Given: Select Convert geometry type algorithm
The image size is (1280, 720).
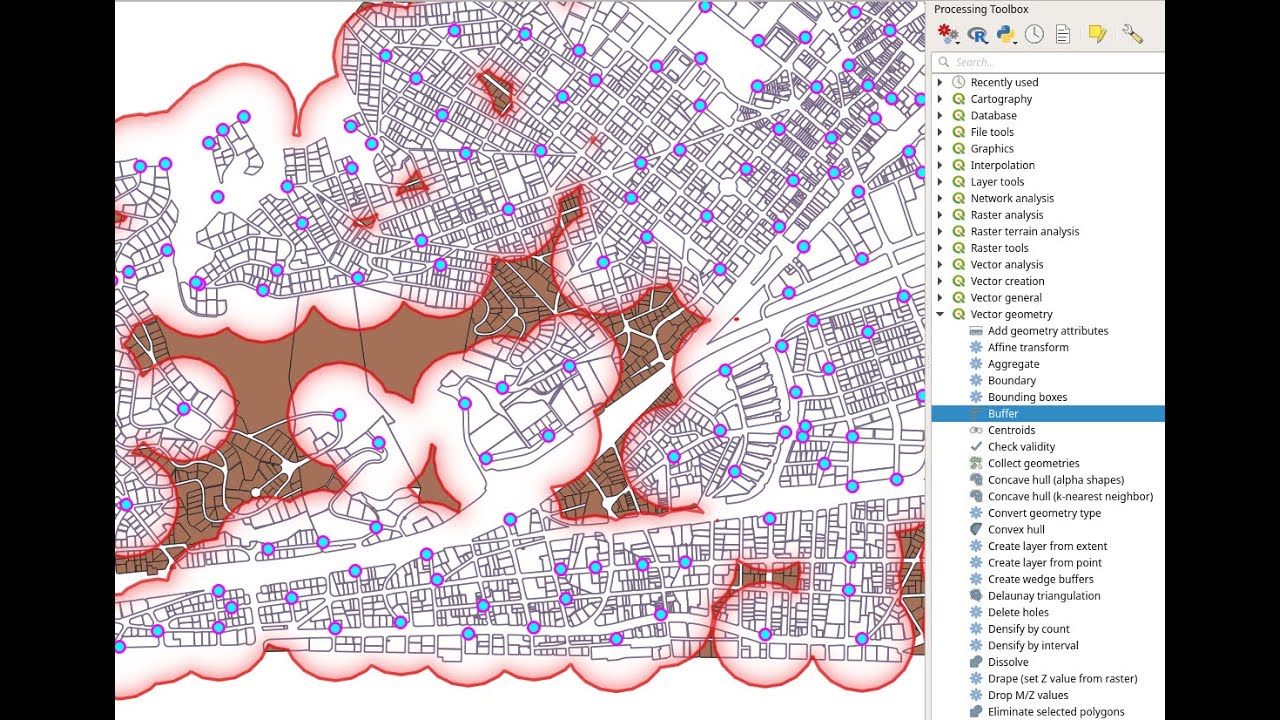Looking at the screenshot, I should click(x=1044, y=513).
